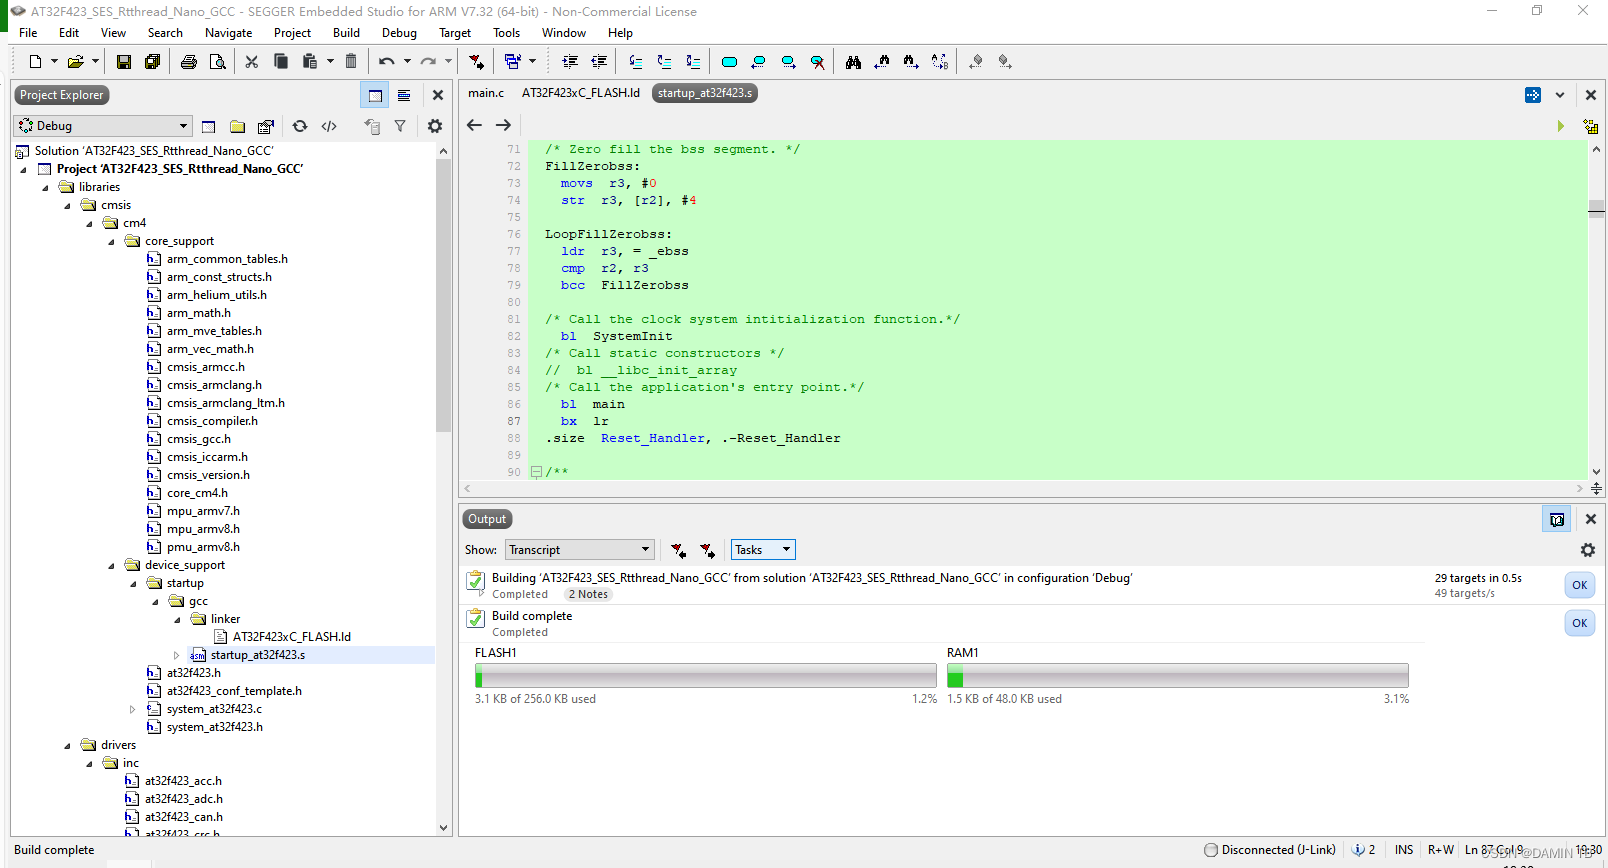Open the Target menu
The height and width of the screenshot is (868, 1608).
click(455, 33)
